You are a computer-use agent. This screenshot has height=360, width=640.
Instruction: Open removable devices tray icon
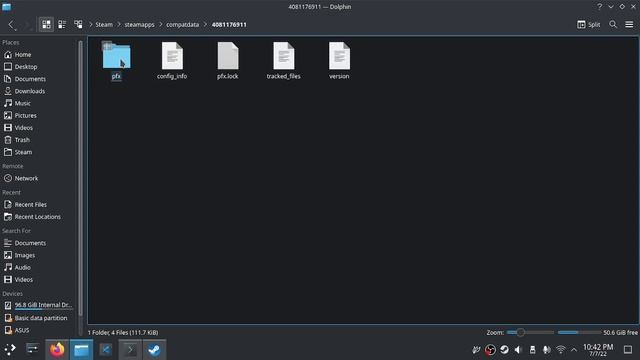coord(532,350)
